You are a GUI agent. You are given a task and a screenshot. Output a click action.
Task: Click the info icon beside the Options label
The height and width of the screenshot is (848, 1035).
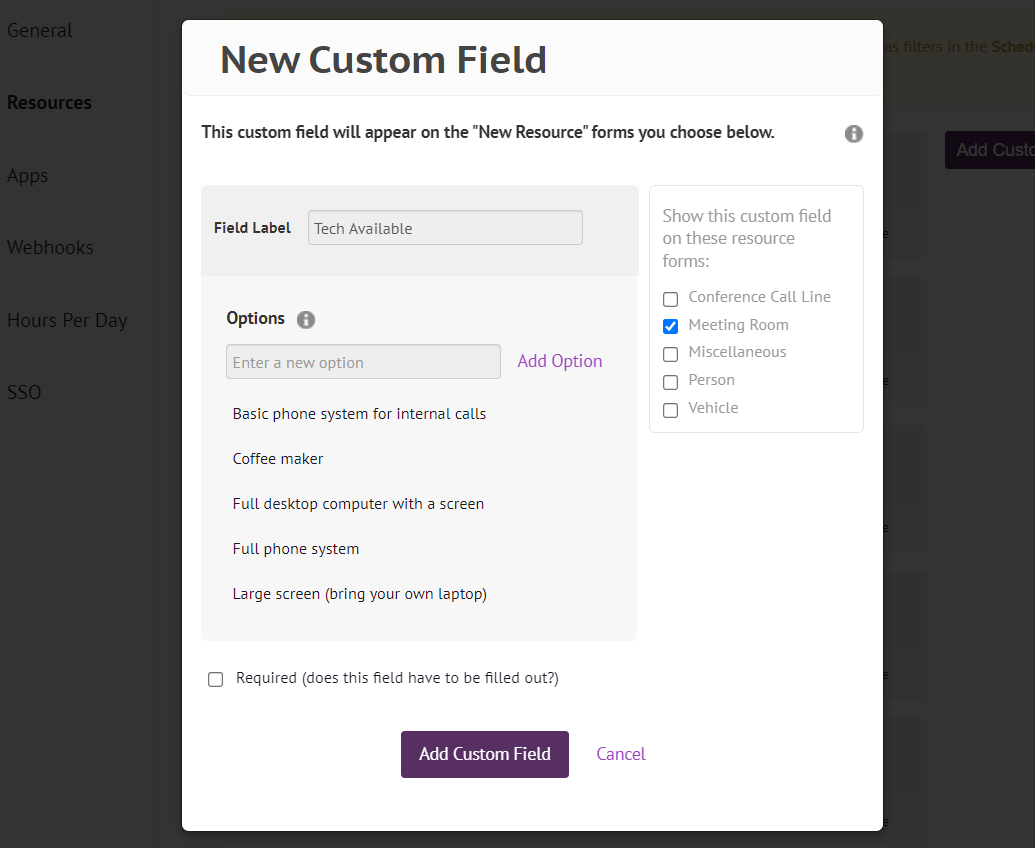coord(306,318)
